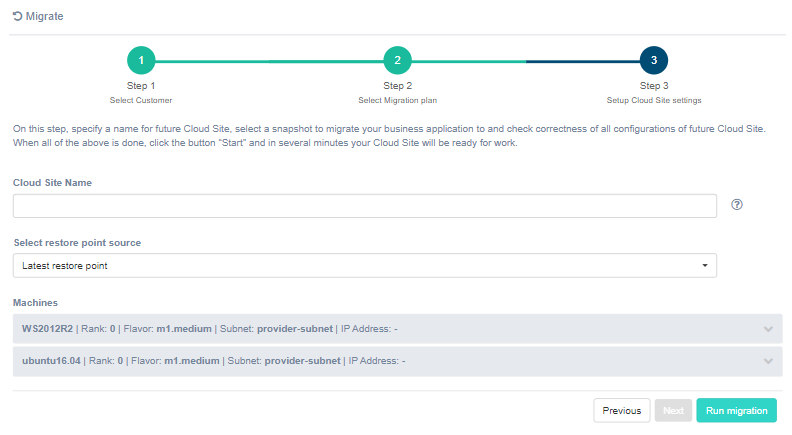Open the restore point source dropdown
This screenshot has height=435, width=792.
pos(364,266)
